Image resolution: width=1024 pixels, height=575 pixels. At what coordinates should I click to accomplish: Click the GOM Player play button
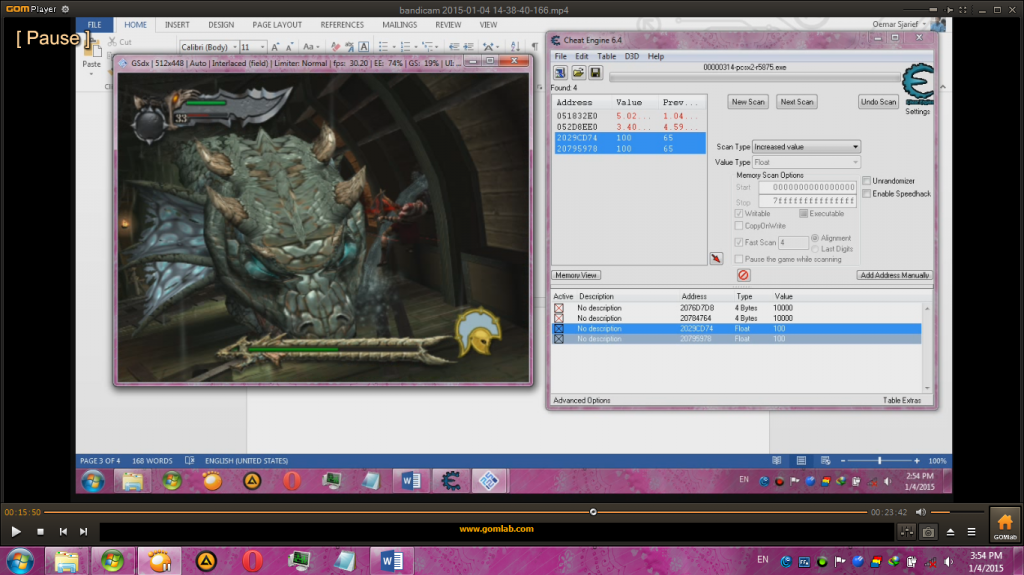point(16,532)
